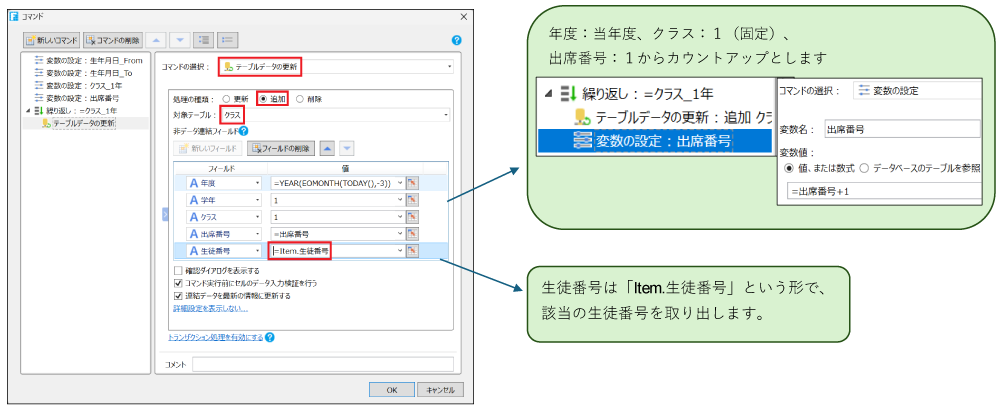
Task: Click 変数名 field containing 出席番号 in the callout
Action: coord(902,129)
